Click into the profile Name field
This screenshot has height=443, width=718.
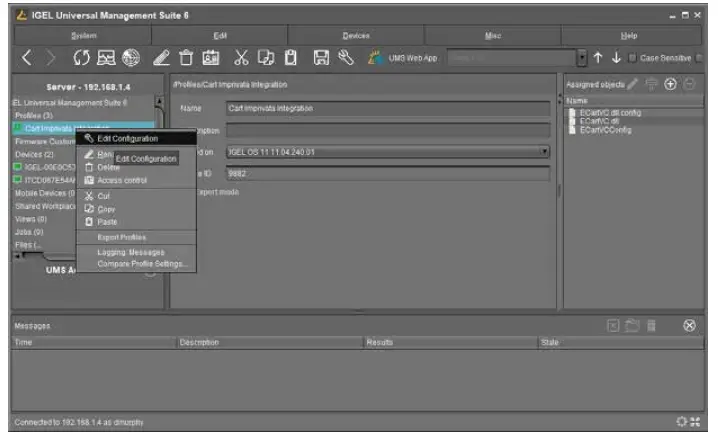[388, 109]
